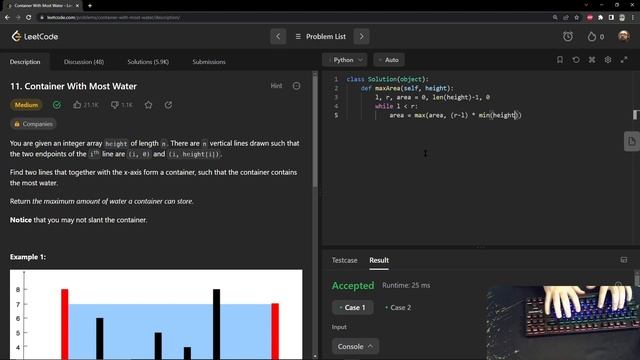This screenshot has width=640, height=360.
Task: Click the feedback icon beside Hint
Action: (x=296, y=86)
